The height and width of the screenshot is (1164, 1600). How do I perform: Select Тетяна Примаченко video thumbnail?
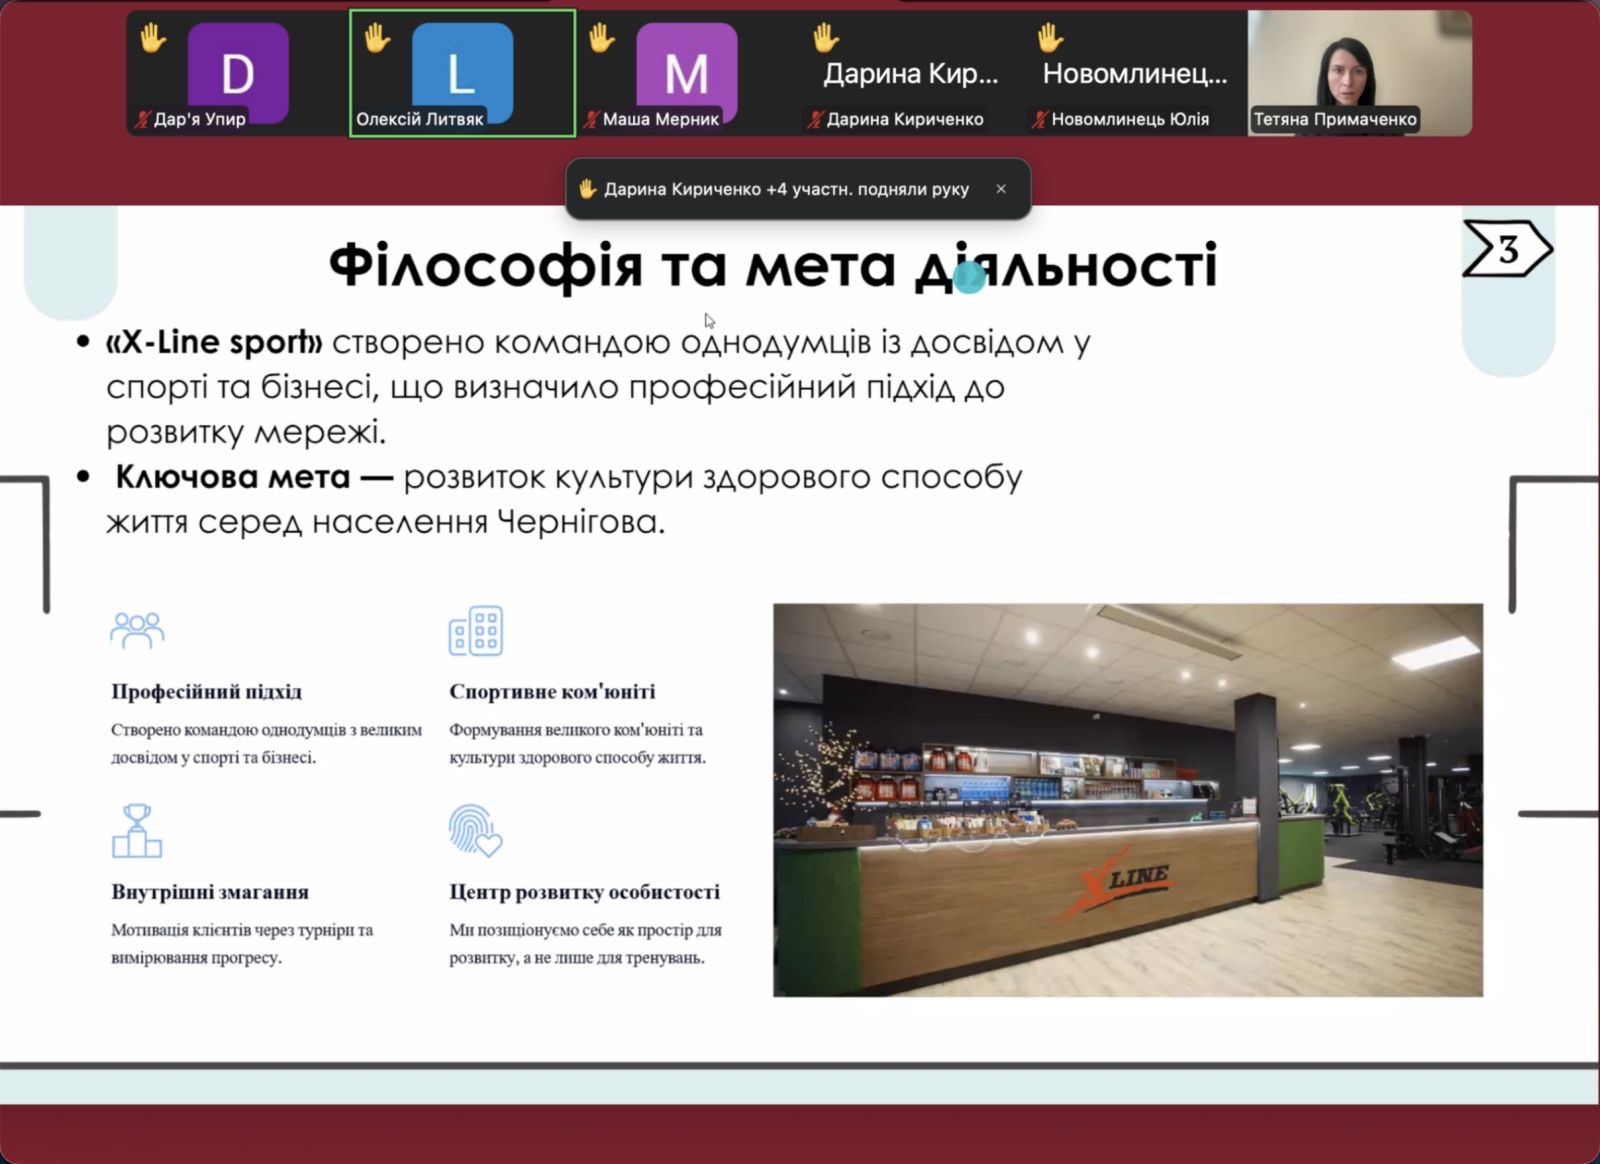click(x=1359, y=73)
